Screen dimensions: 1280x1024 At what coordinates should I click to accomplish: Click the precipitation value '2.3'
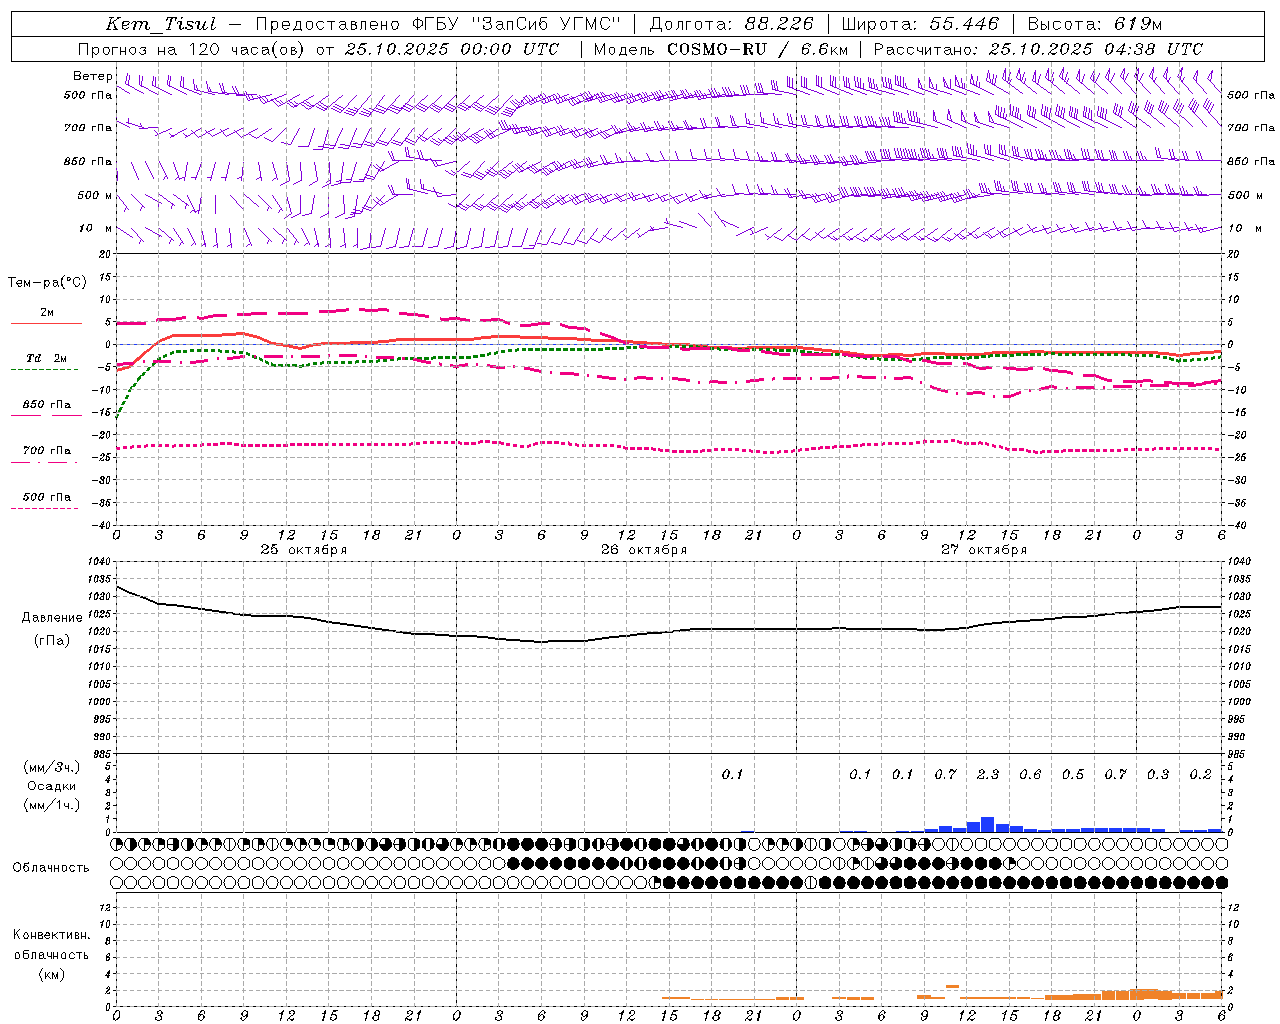[x=988, y=775]
